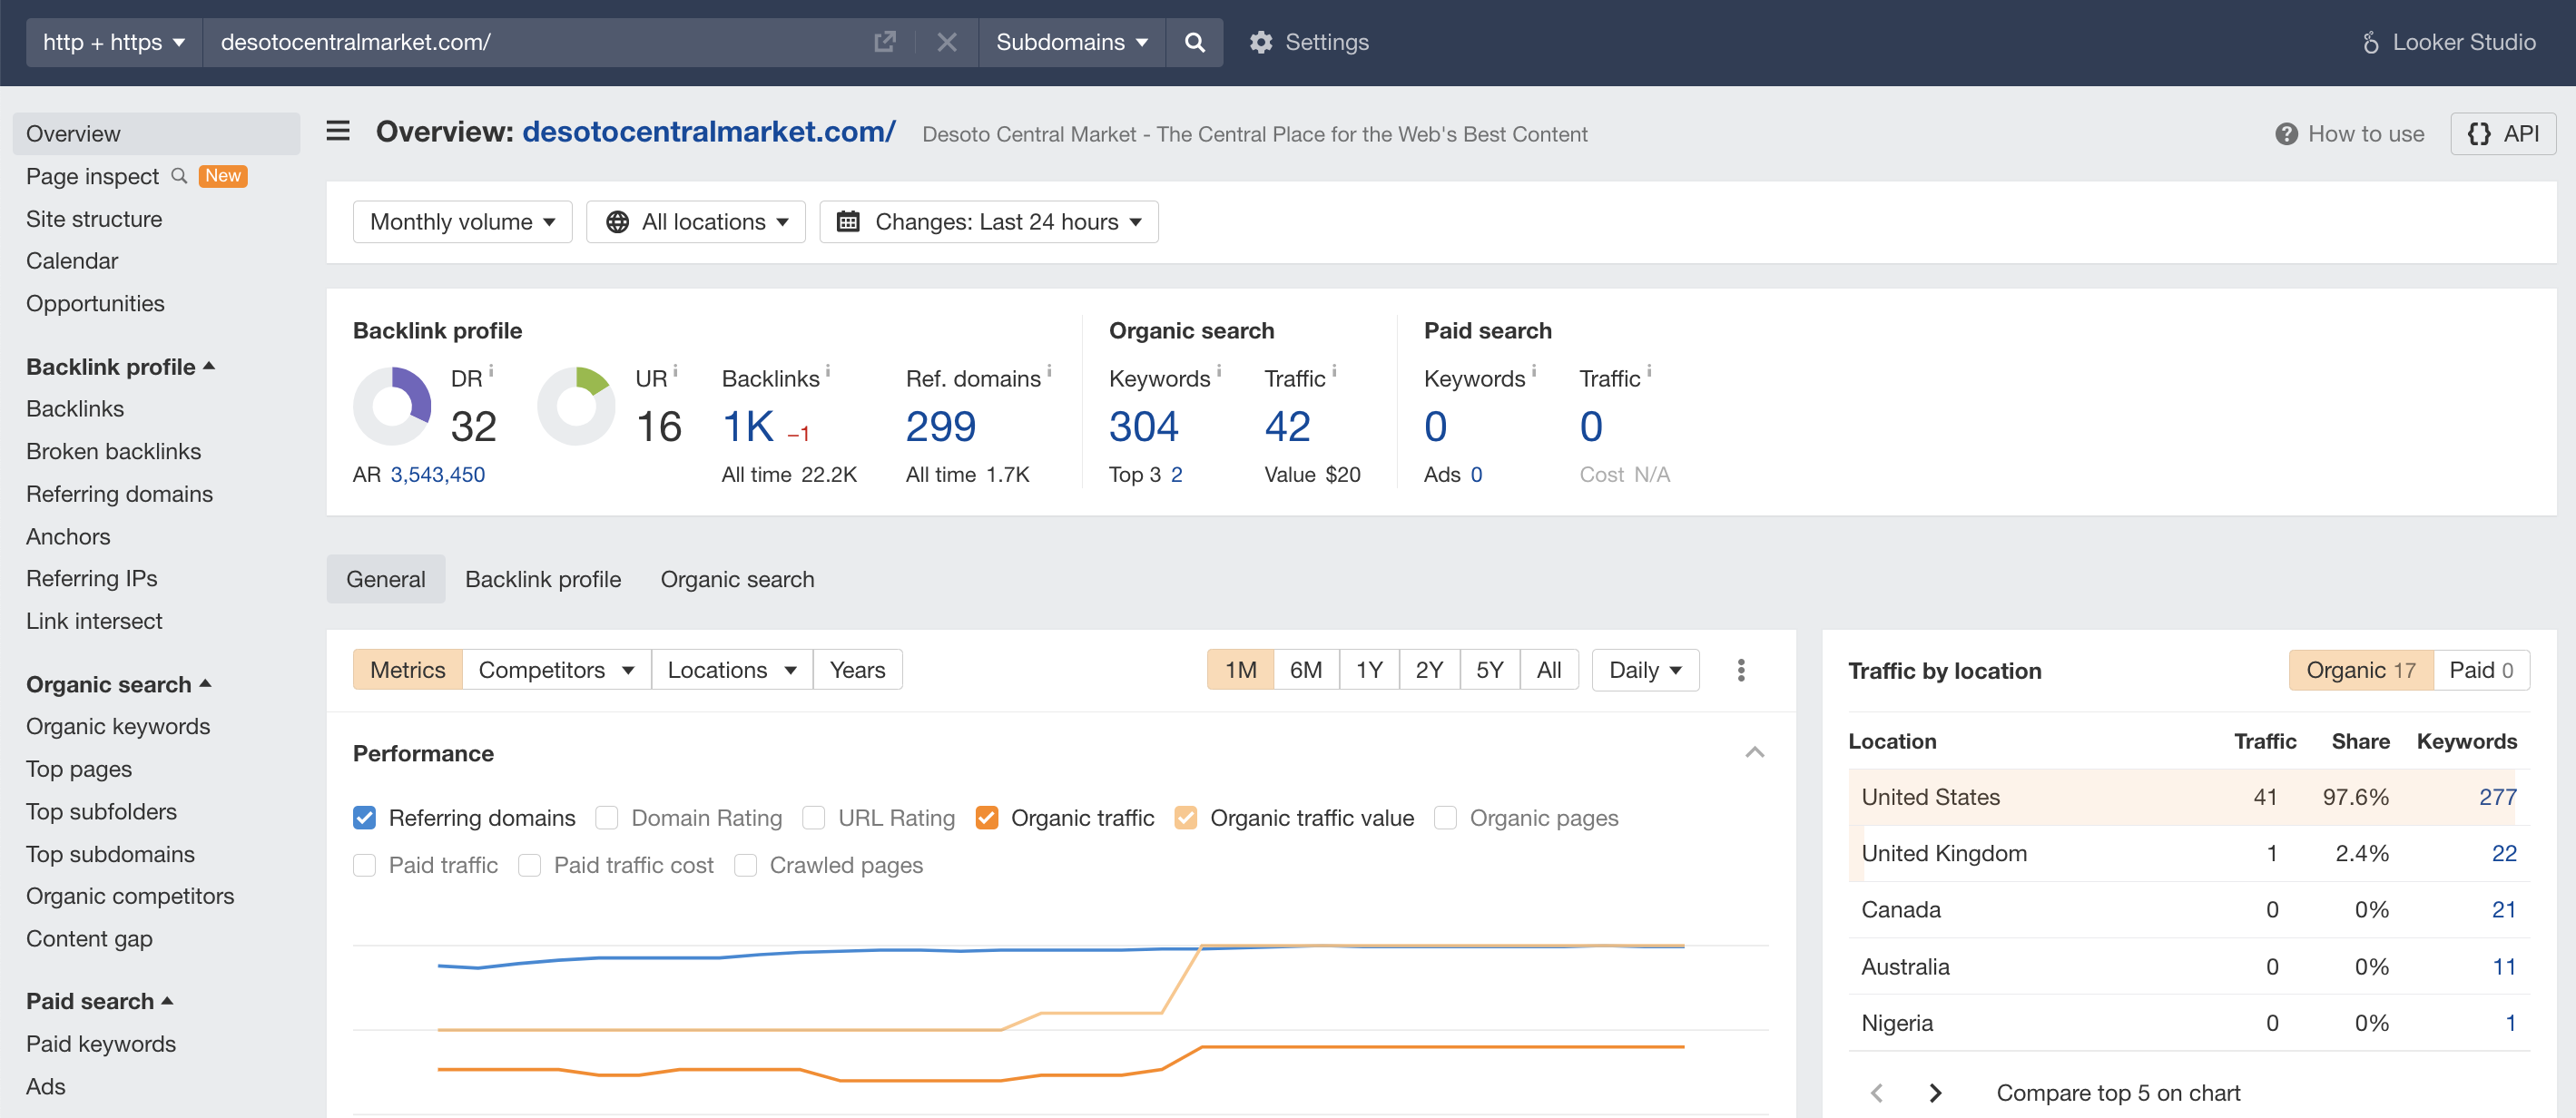The height and width of the screenshot is (1118, 2576).
Task: Collapse the Performance section chevron
Action: [1754, 753]
